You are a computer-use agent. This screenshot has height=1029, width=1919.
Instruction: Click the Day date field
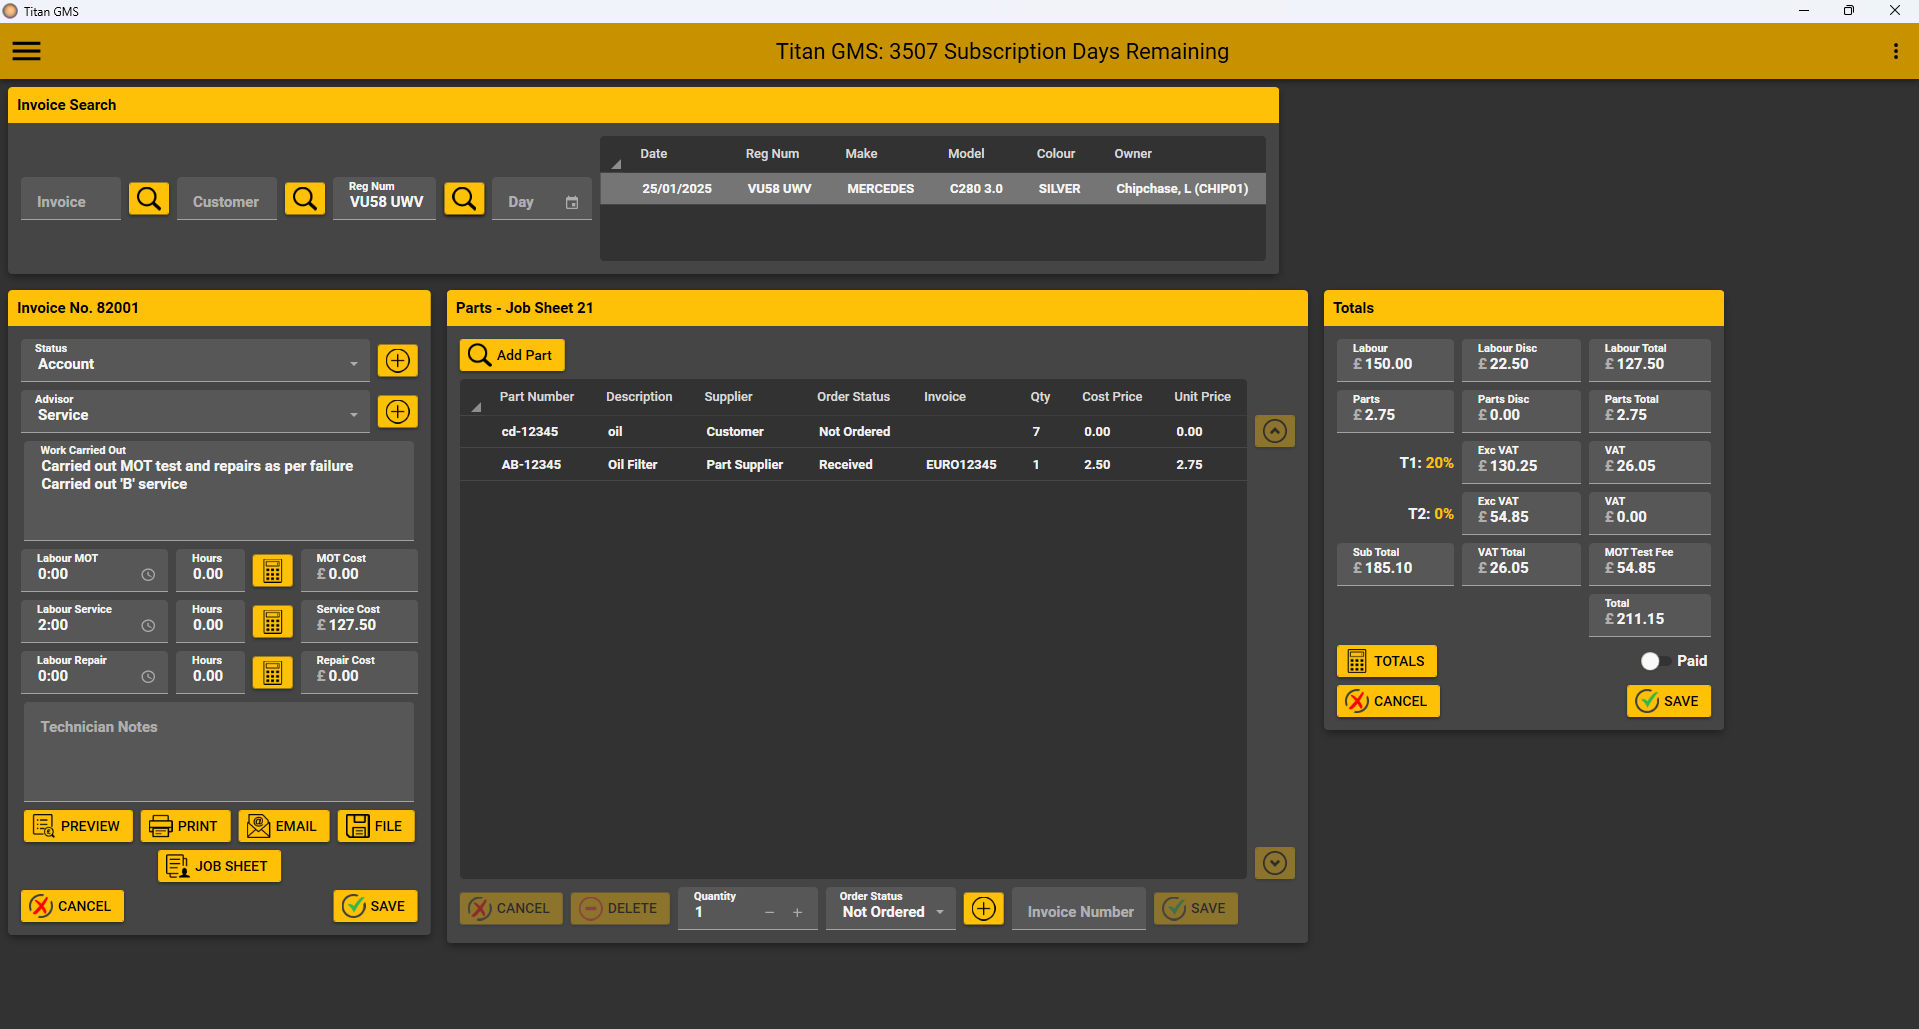click(541, 199)
